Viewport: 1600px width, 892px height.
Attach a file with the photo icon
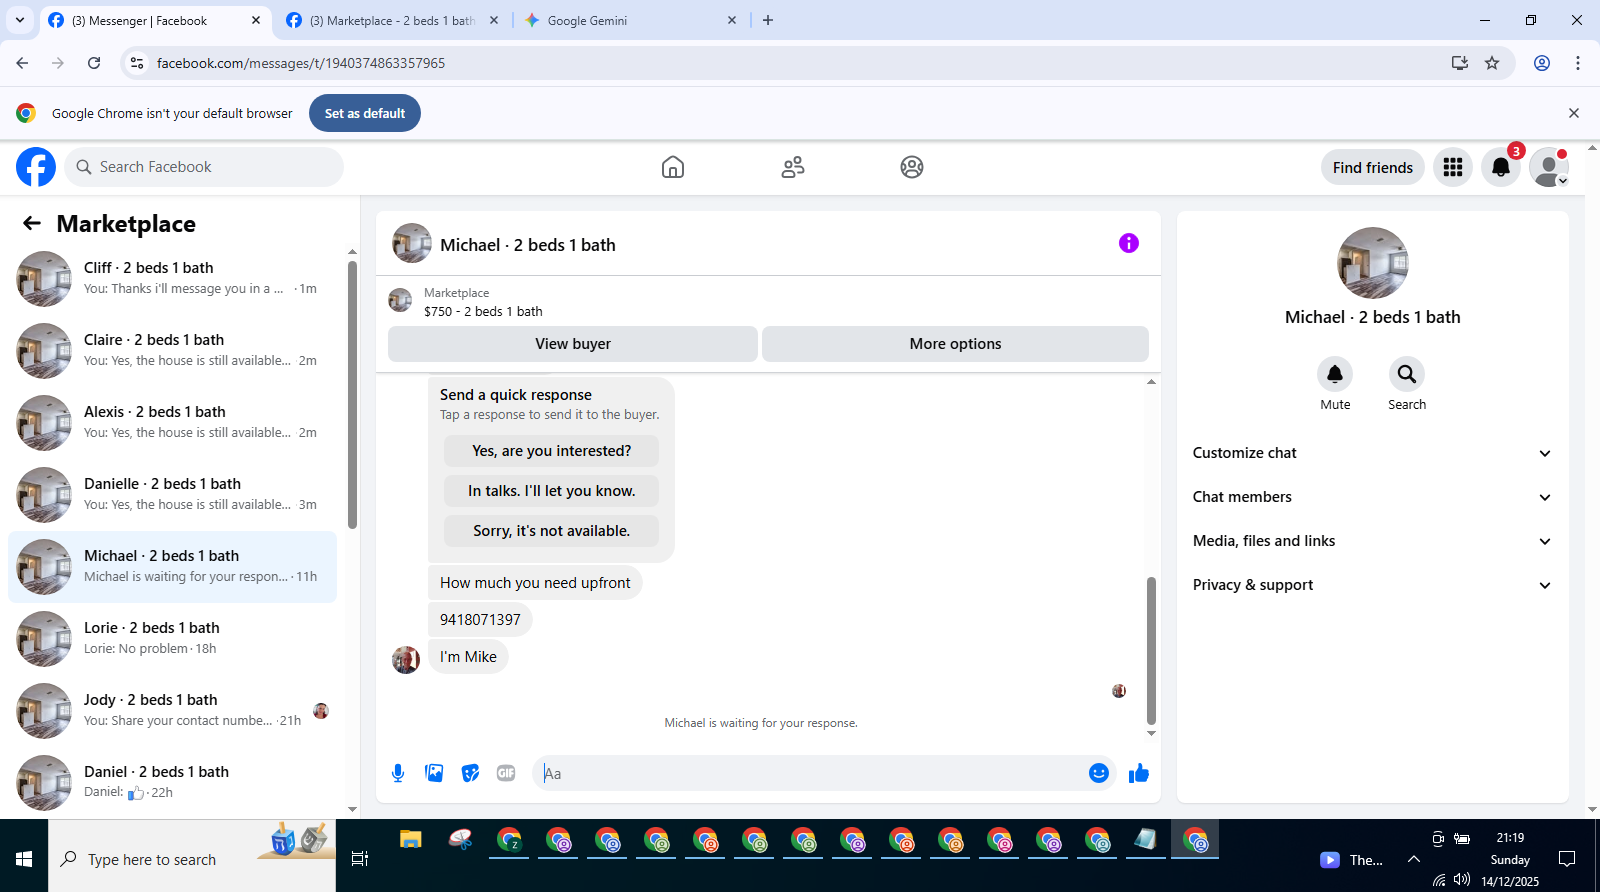[434, 773]
